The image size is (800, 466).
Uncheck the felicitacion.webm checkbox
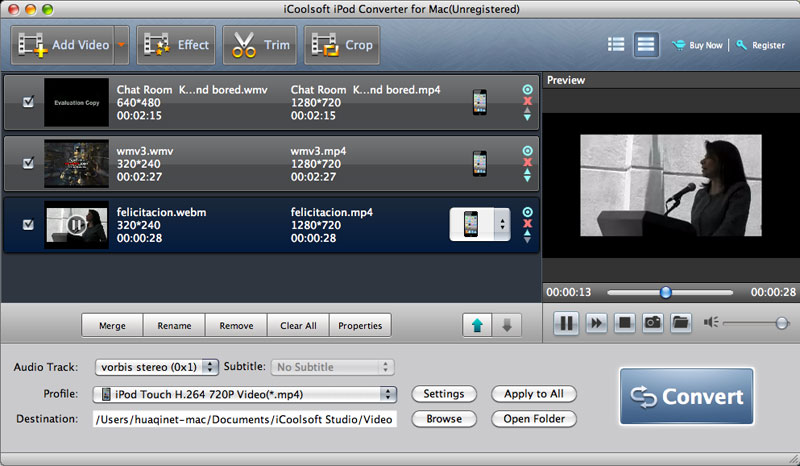(28, 224)
